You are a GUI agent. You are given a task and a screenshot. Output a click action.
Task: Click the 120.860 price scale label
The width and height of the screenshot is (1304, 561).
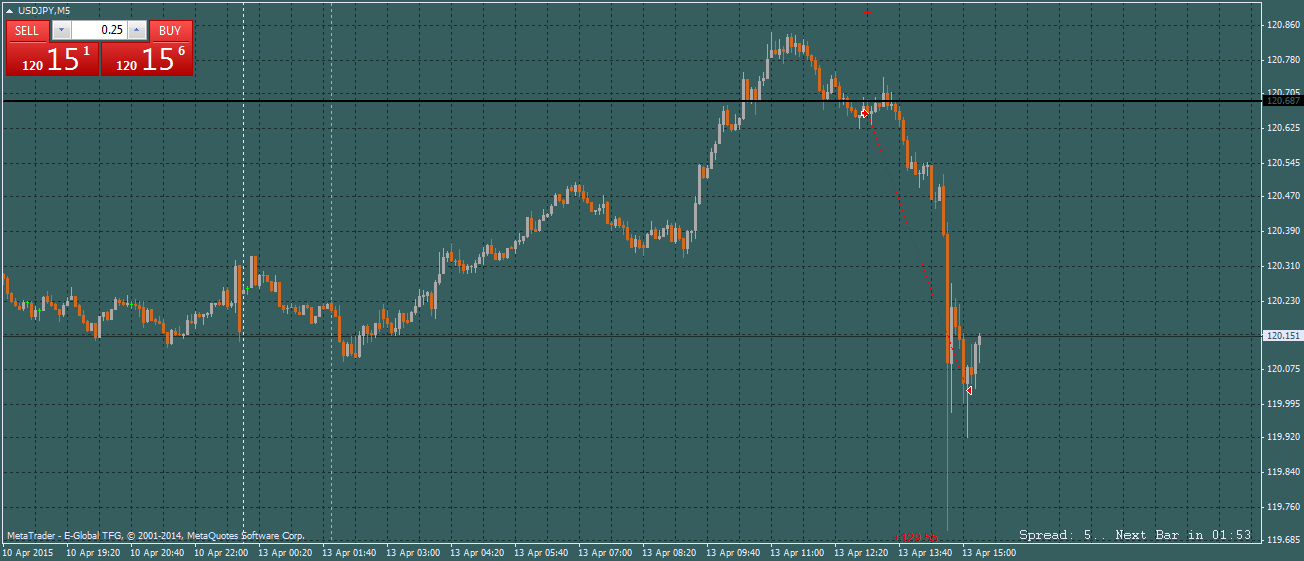[1283, 24]
